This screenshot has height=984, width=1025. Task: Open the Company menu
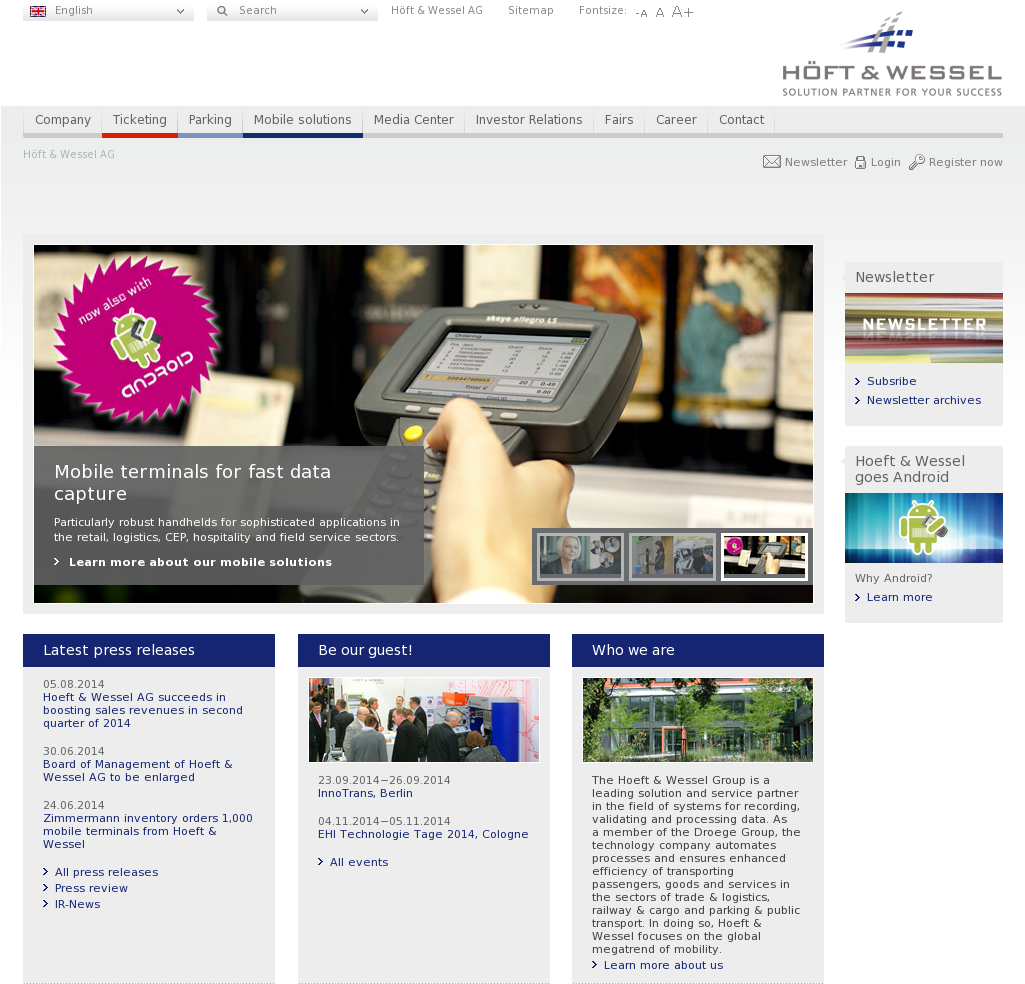63,120
